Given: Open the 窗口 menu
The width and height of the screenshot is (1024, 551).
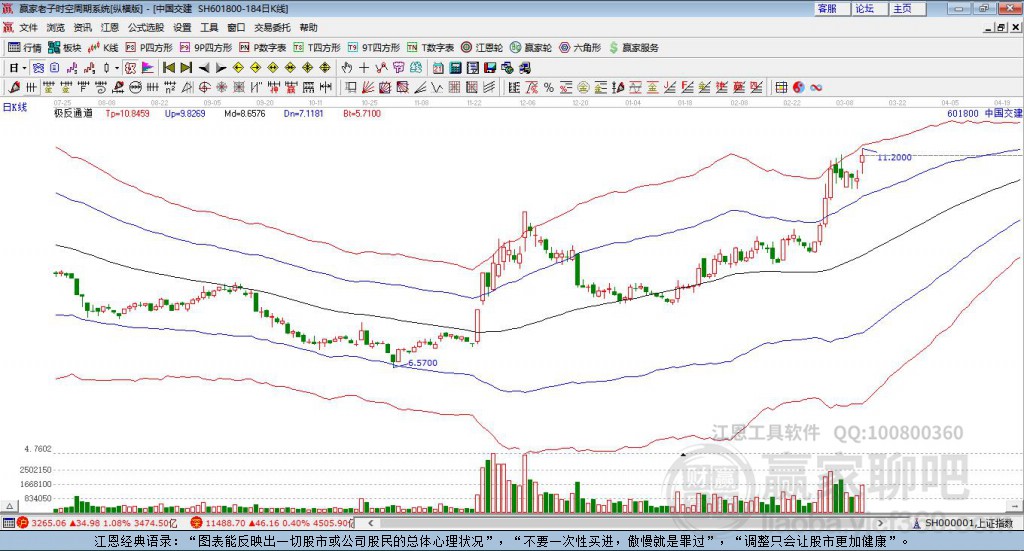Looking at the screenshot, I should [236, 27].
